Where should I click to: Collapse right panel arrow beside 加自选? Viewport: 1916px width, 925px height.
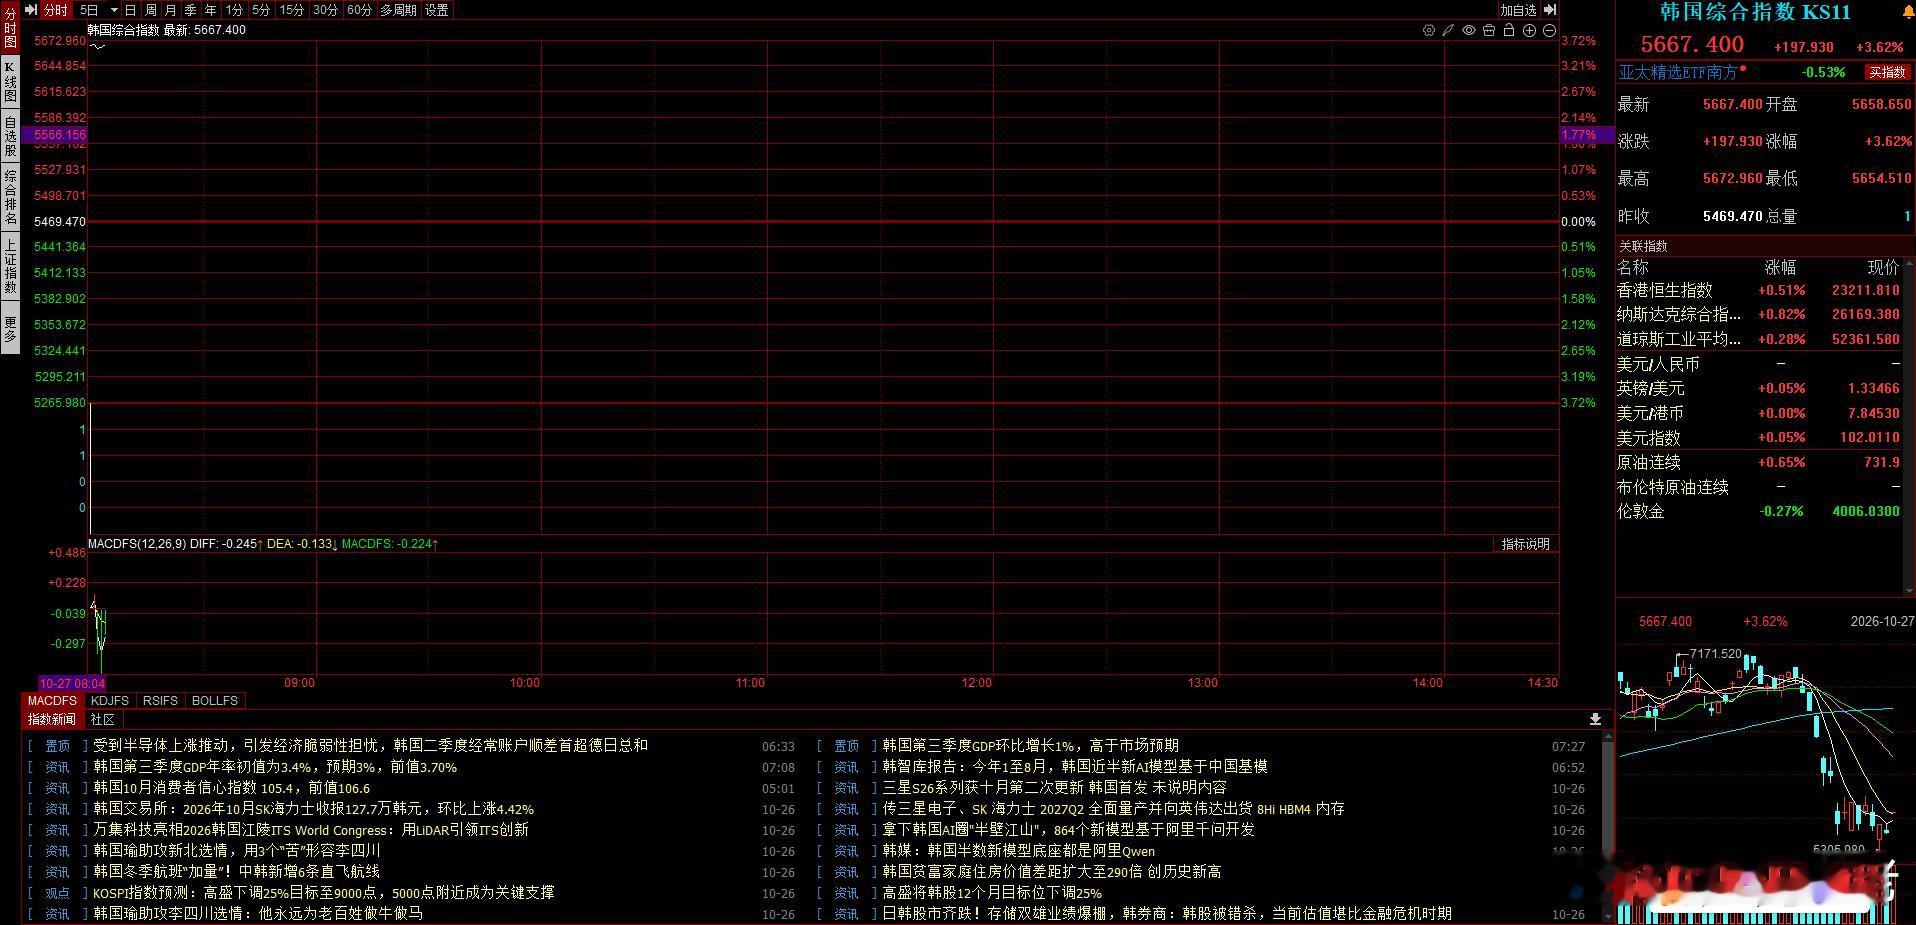pos(1550,10)
